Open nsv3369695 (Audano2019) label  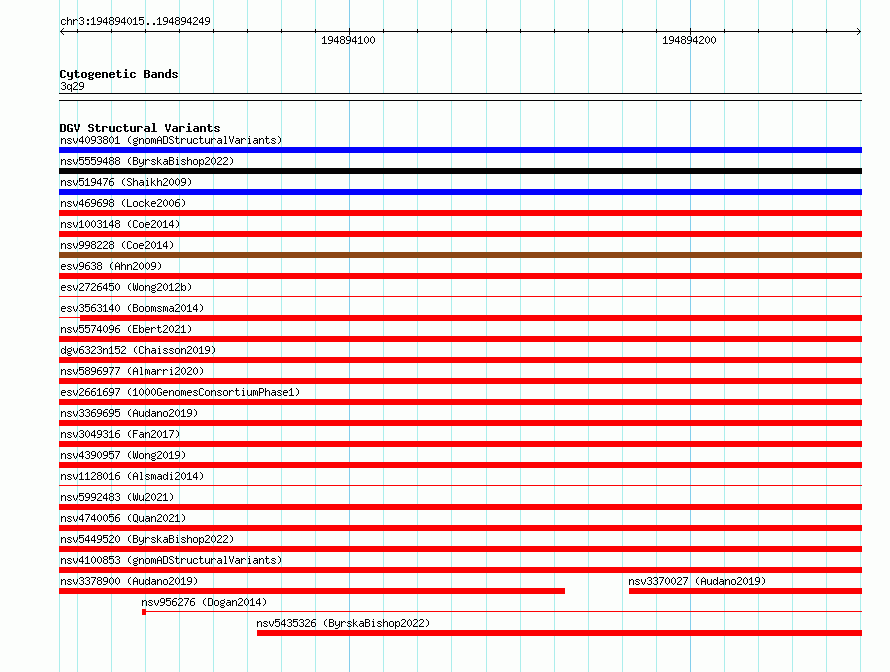[x=129, y=413]
